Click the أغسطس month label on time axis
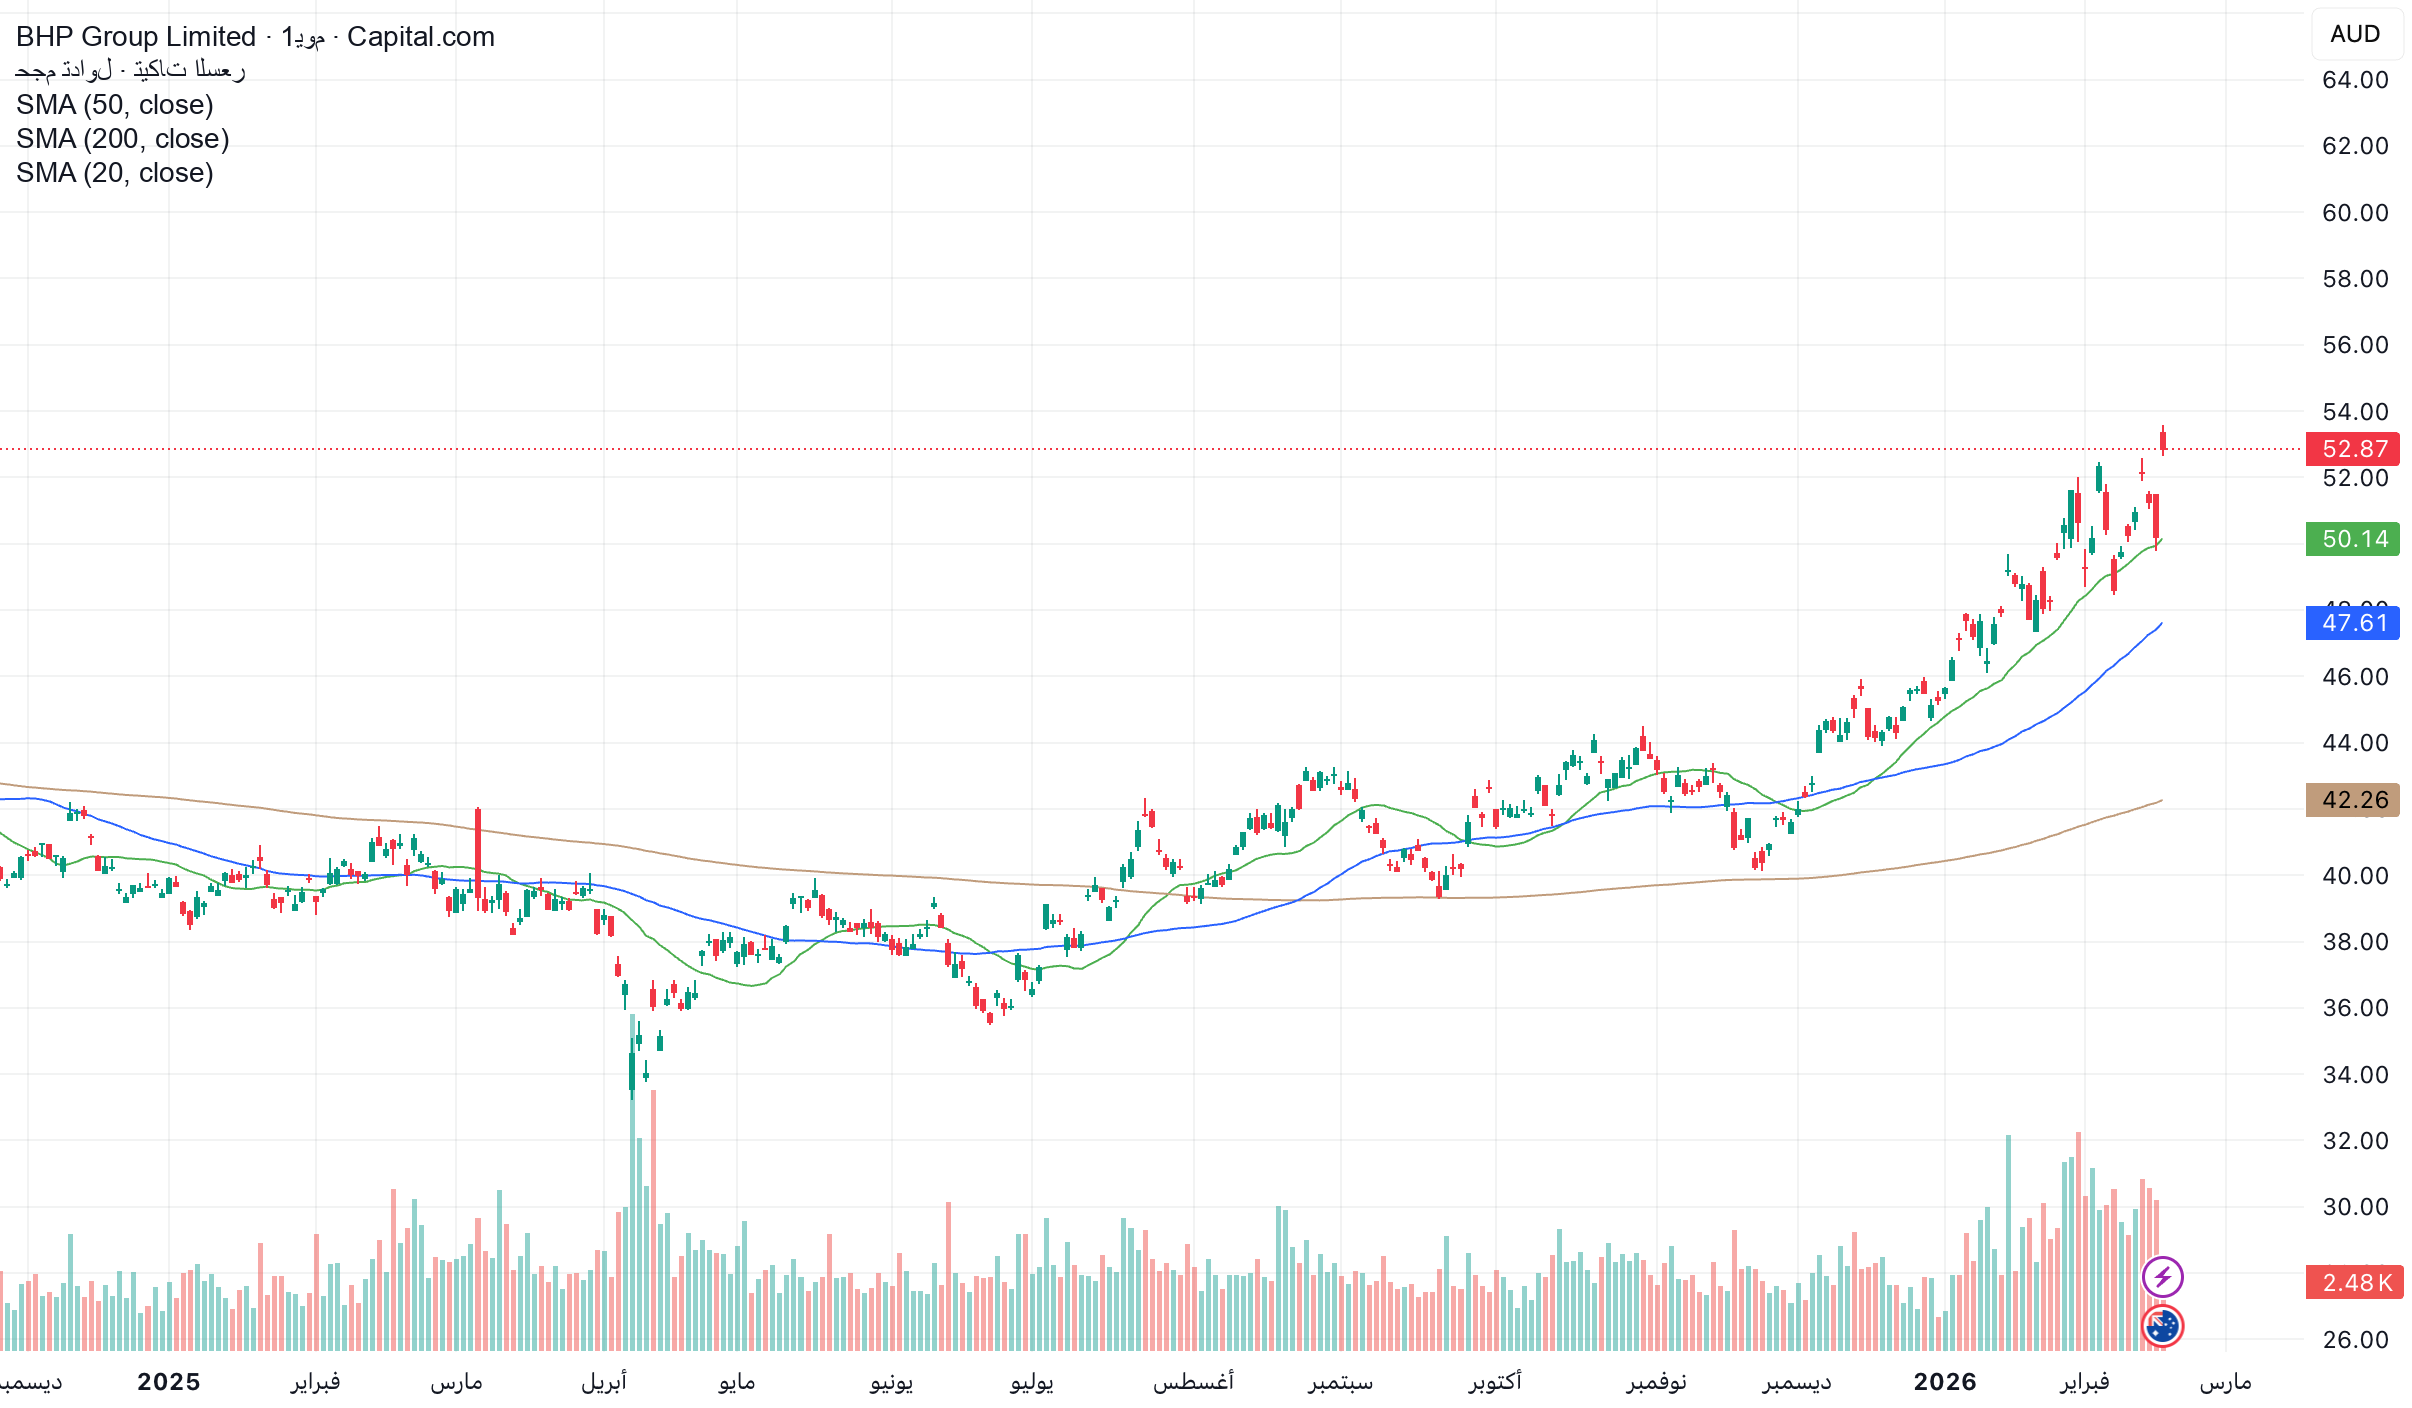Screen dimensions: 2412x1408 pos(1193,1382)
